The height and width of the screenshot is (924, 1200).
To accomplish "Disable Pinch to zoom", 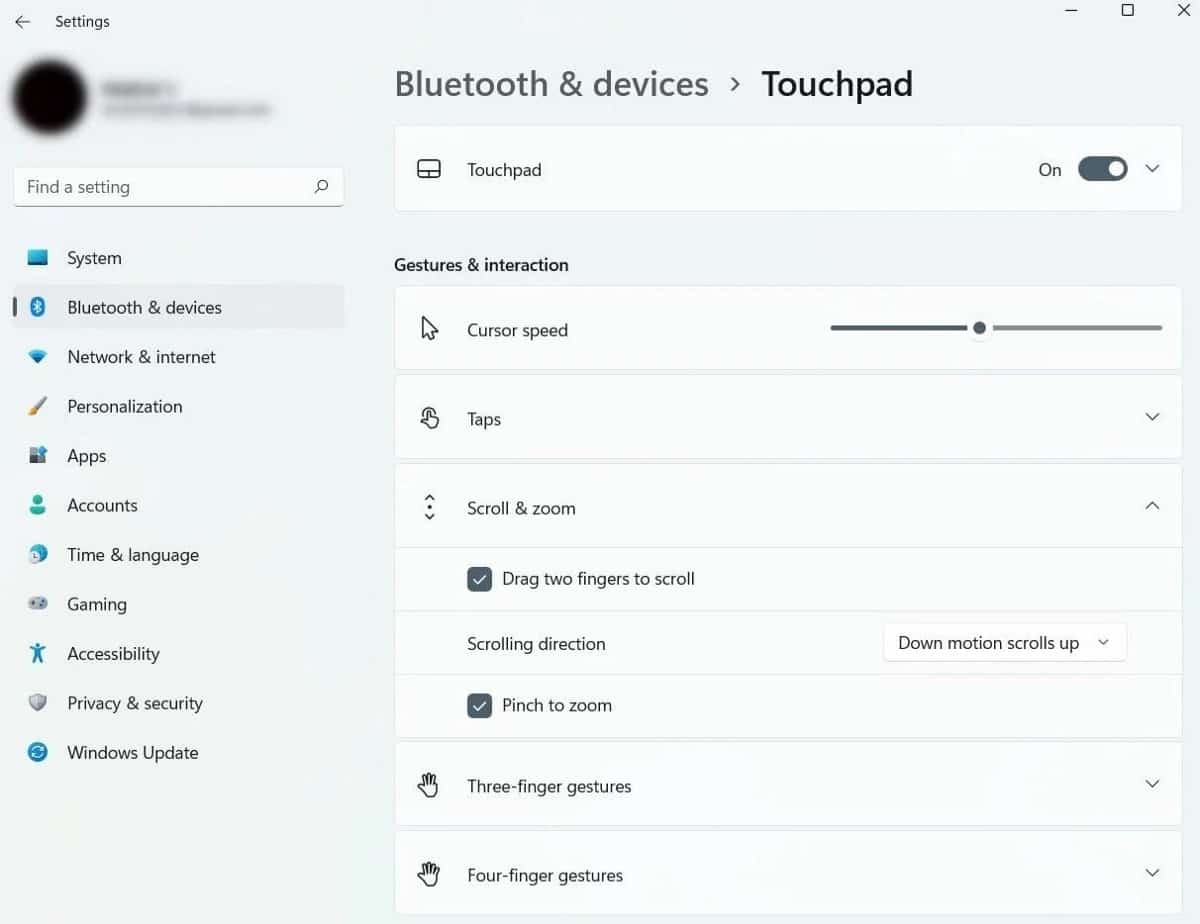I will 480,705.
